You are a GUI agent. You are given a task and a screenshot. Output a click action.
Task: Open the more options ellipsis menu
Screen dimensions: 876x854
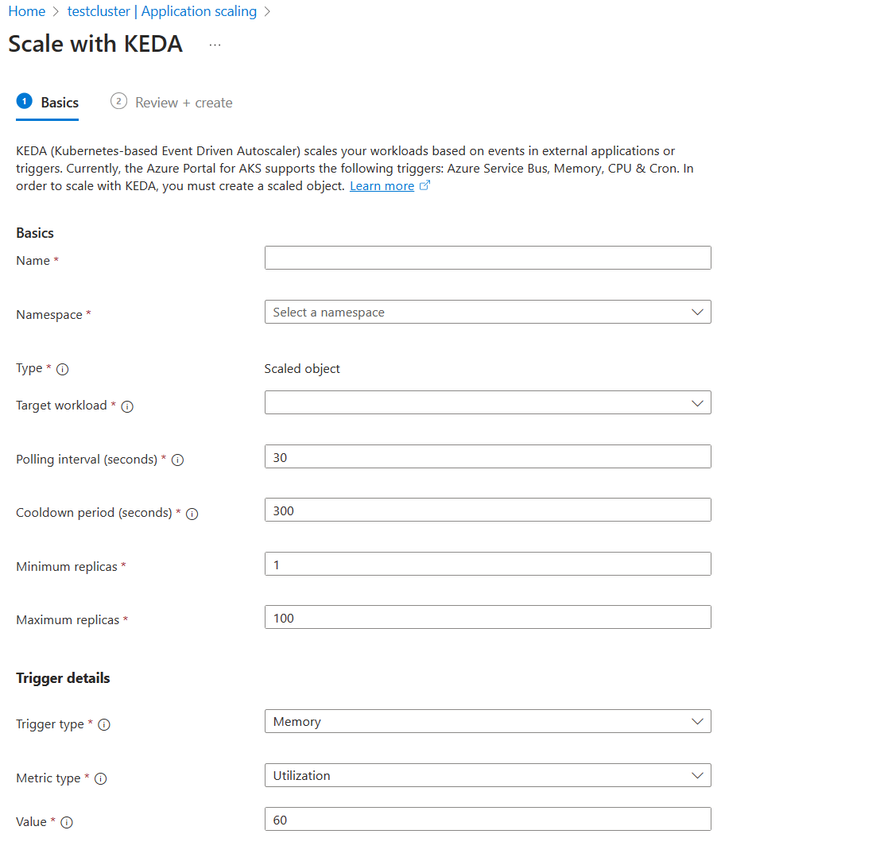click(215, 45)
